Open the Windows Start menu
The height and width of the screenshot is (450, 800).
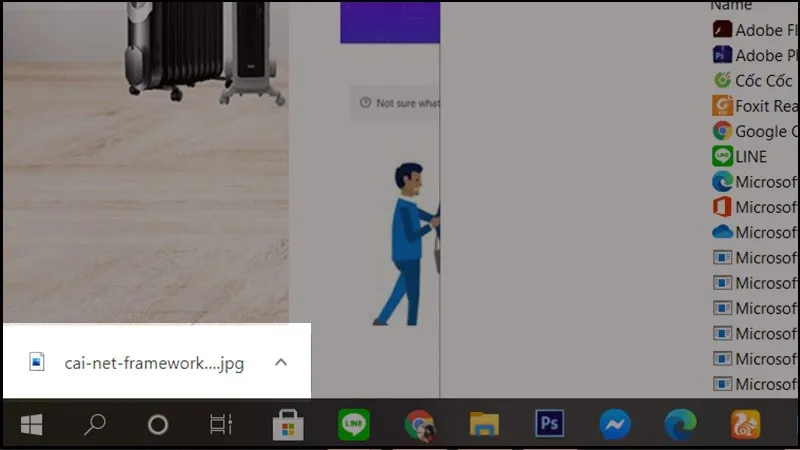coord(31,425)
